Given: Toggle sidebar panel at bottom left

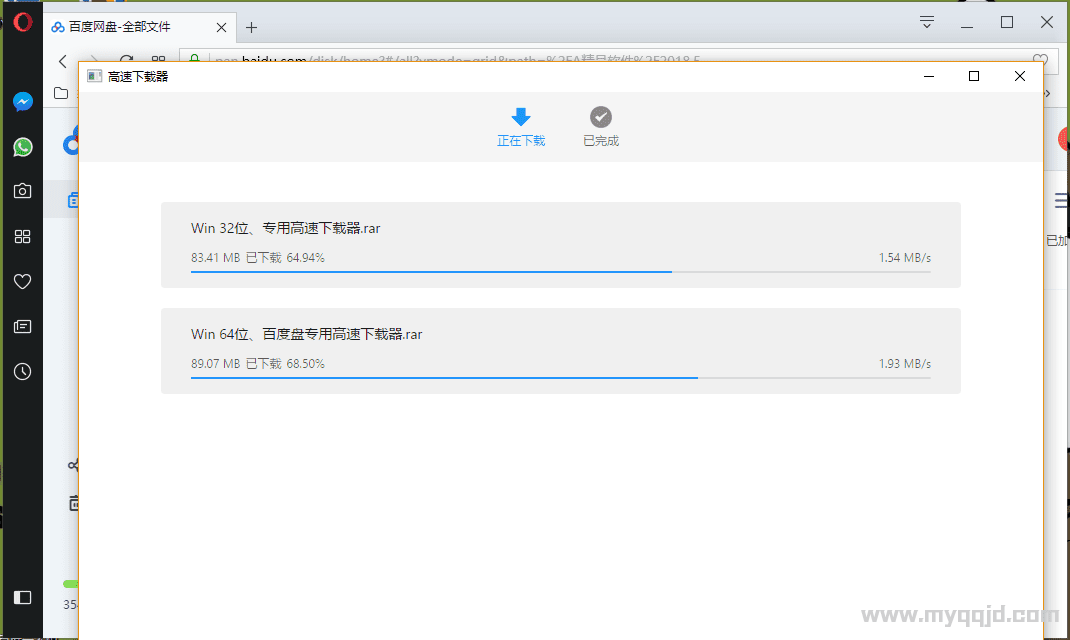Looking at the screenshot, I should click(23, 598).
